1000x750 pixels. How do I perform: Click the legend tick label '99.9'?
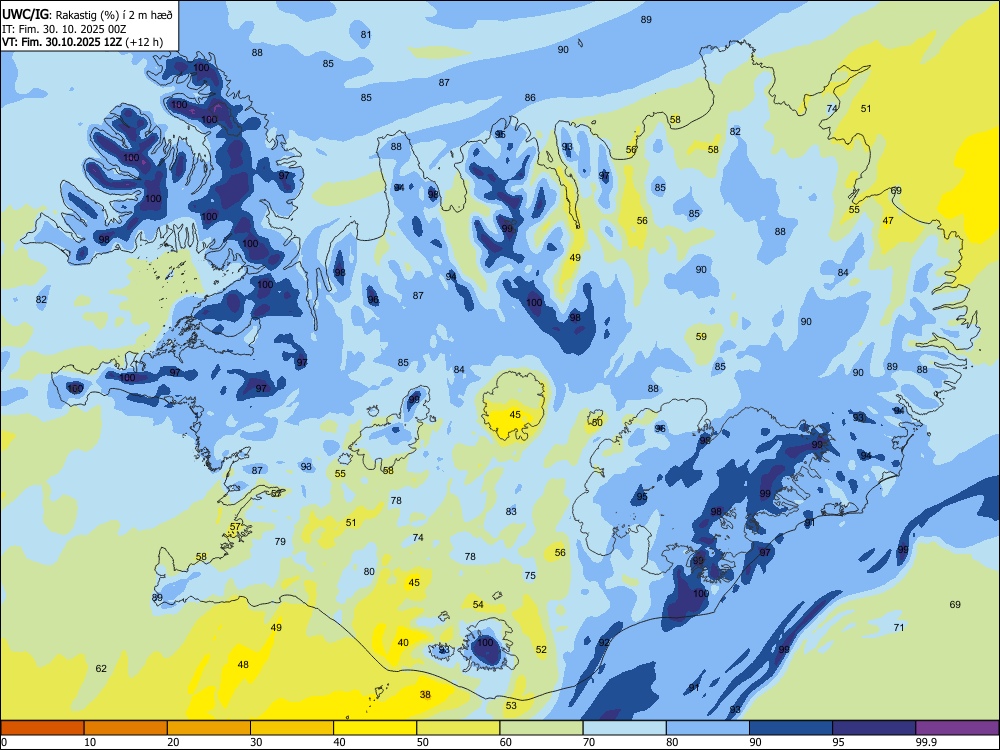click(926, 742)
